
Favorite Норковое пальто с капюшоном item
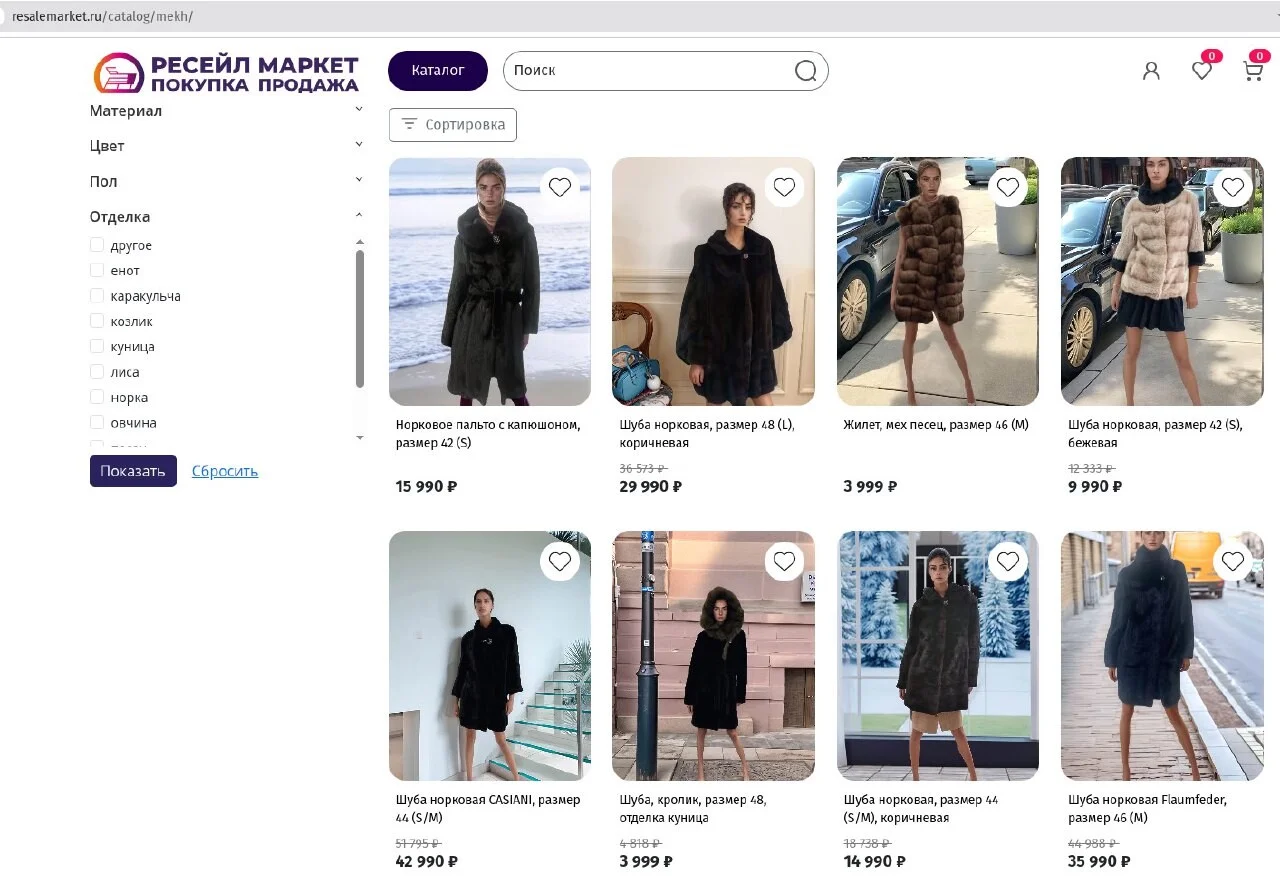pos(560,187)
